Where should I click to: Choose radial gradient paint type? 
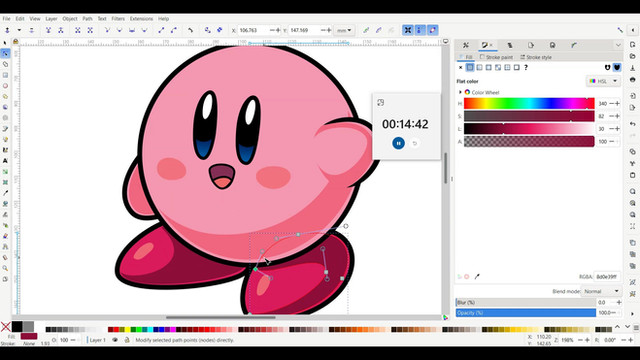489,67
